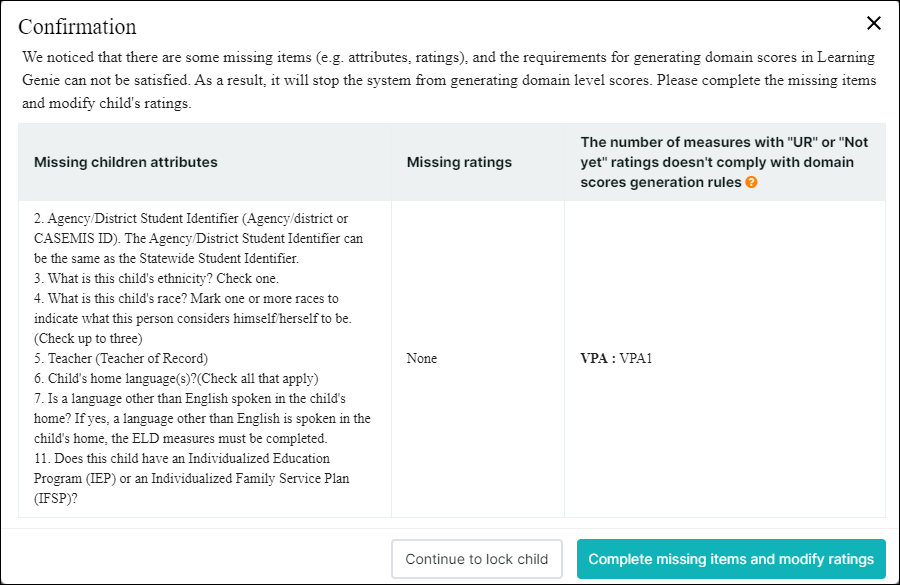Select the Missing children attributes column header

tap(126, 162)
